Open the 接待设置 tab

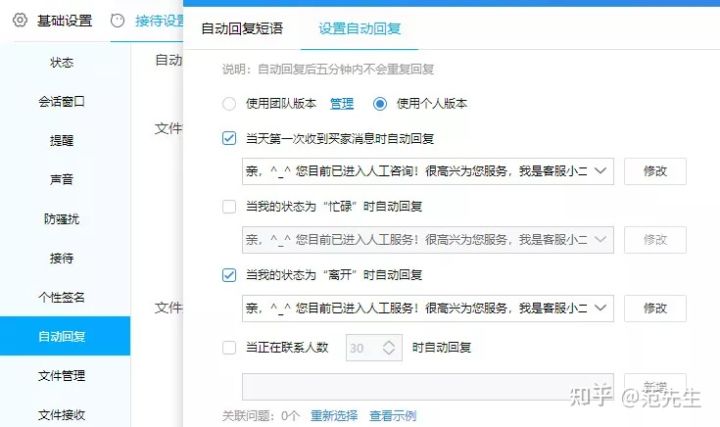click(159, 21)
